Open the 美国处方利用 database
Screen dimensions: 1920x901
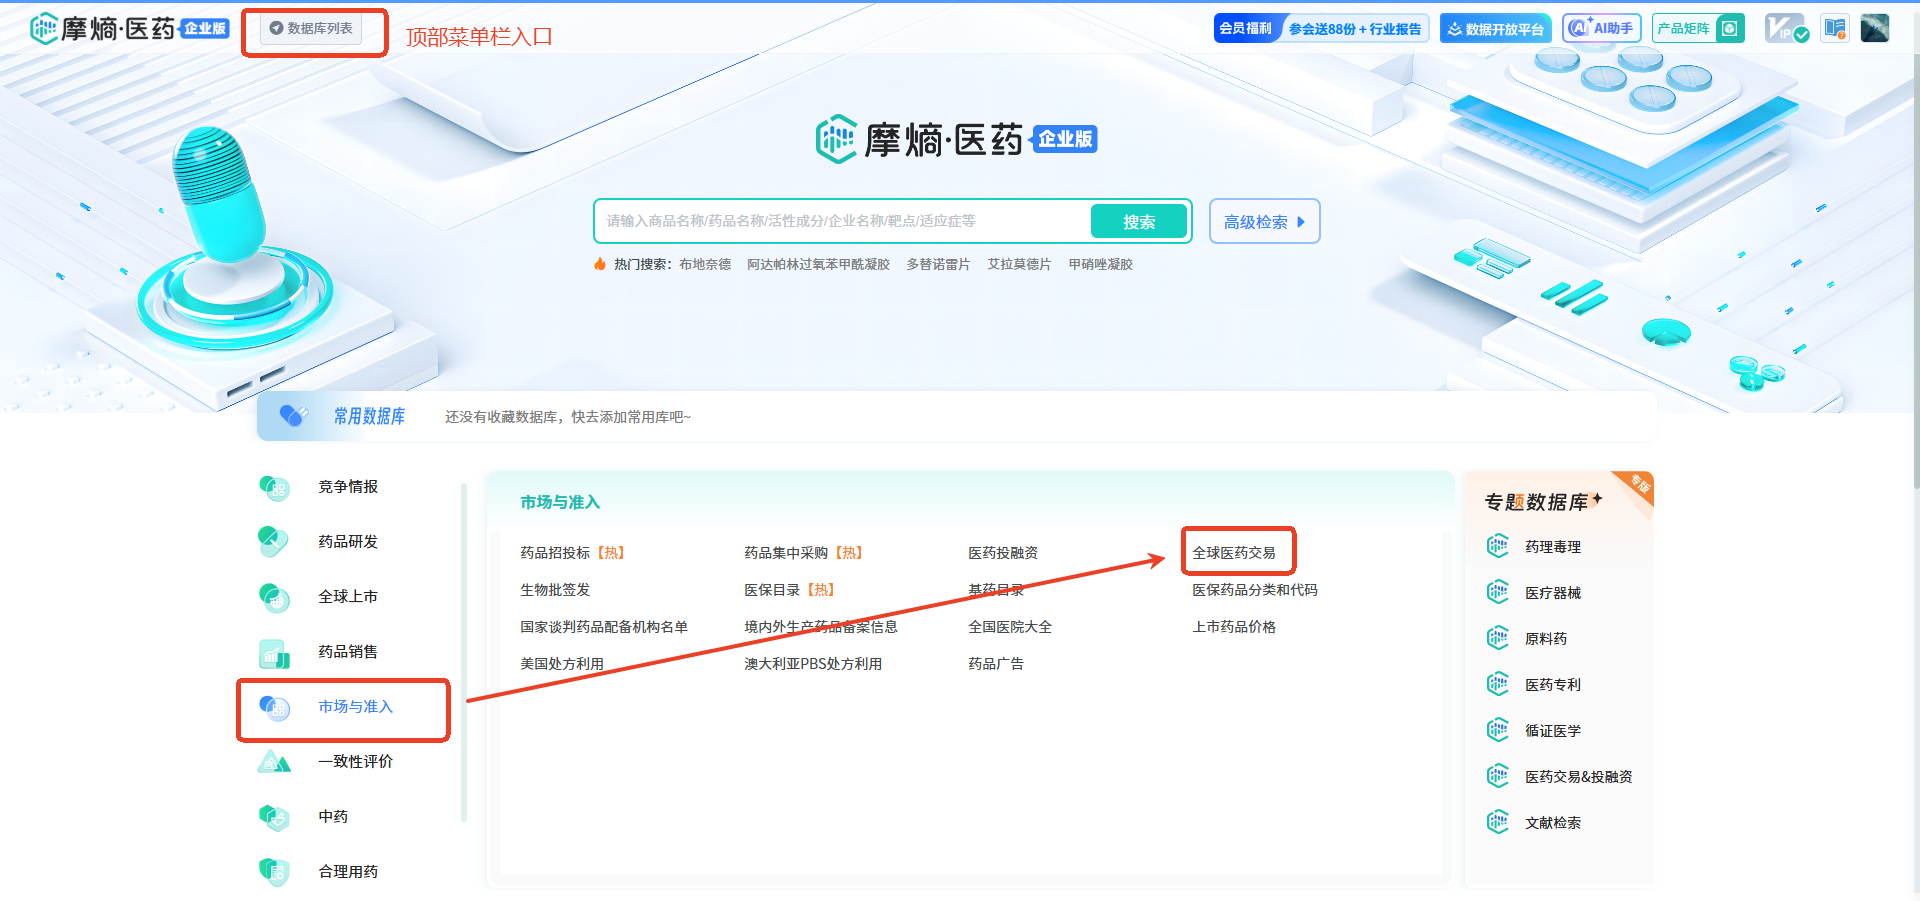(x=562, y=664)
